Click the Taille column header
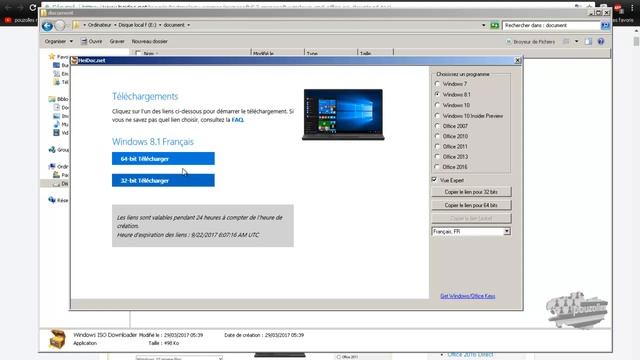This screenshot has width=640, height=360. click(x=375, y=53)
